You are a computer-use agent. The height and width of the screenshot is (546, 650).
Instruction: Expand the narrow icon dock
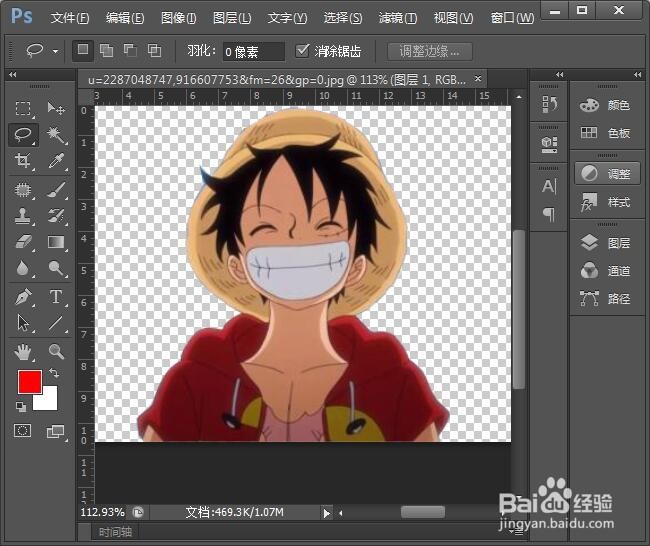tap(559, 74)
